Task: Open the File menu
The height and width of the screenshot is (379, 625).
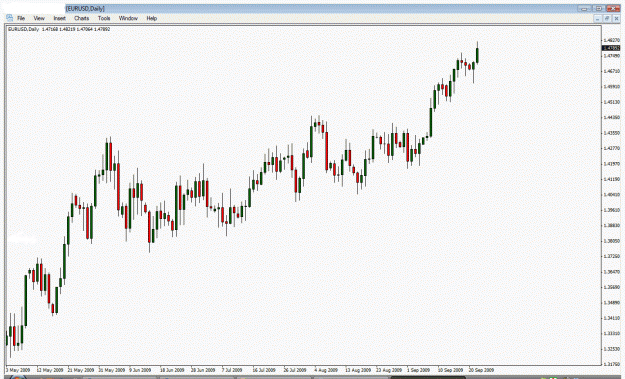Action: click(21, 18)
